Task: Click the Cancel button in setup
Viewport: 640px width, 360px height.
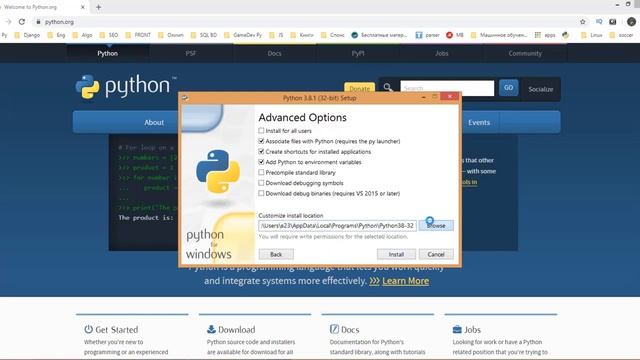Action: click(x=436, y=254)
